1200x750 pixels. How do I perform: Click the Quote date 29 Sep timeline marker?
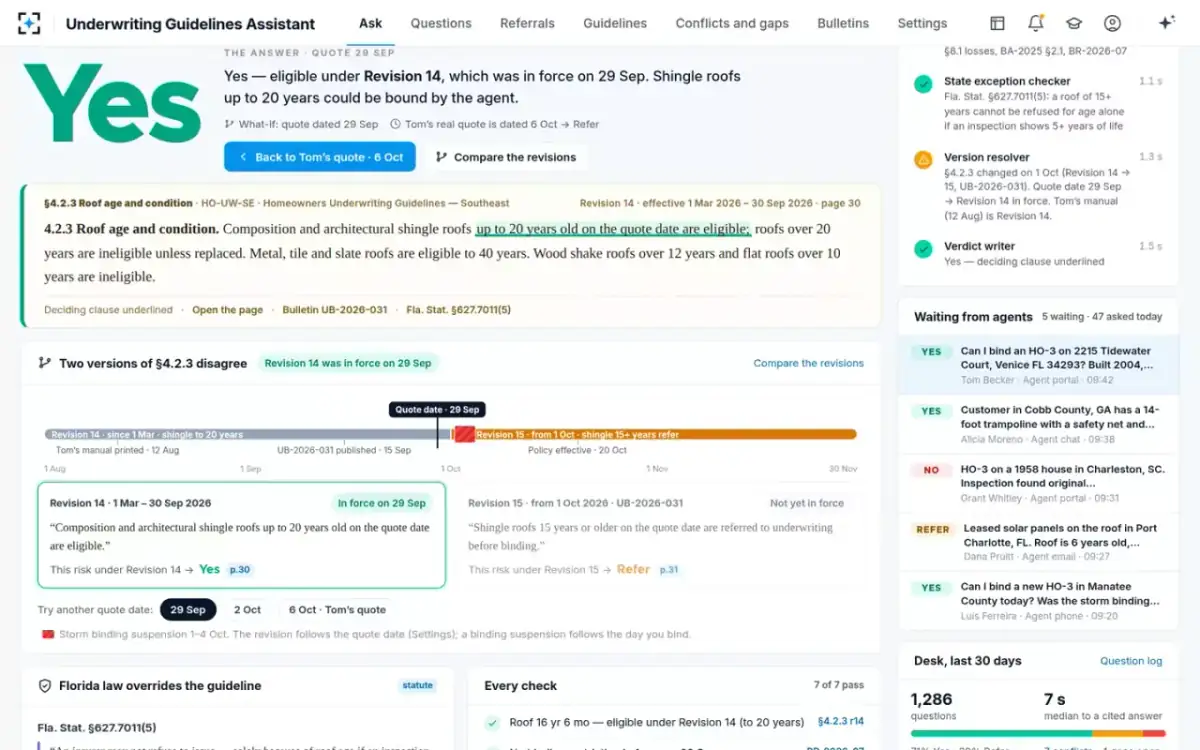437,409
